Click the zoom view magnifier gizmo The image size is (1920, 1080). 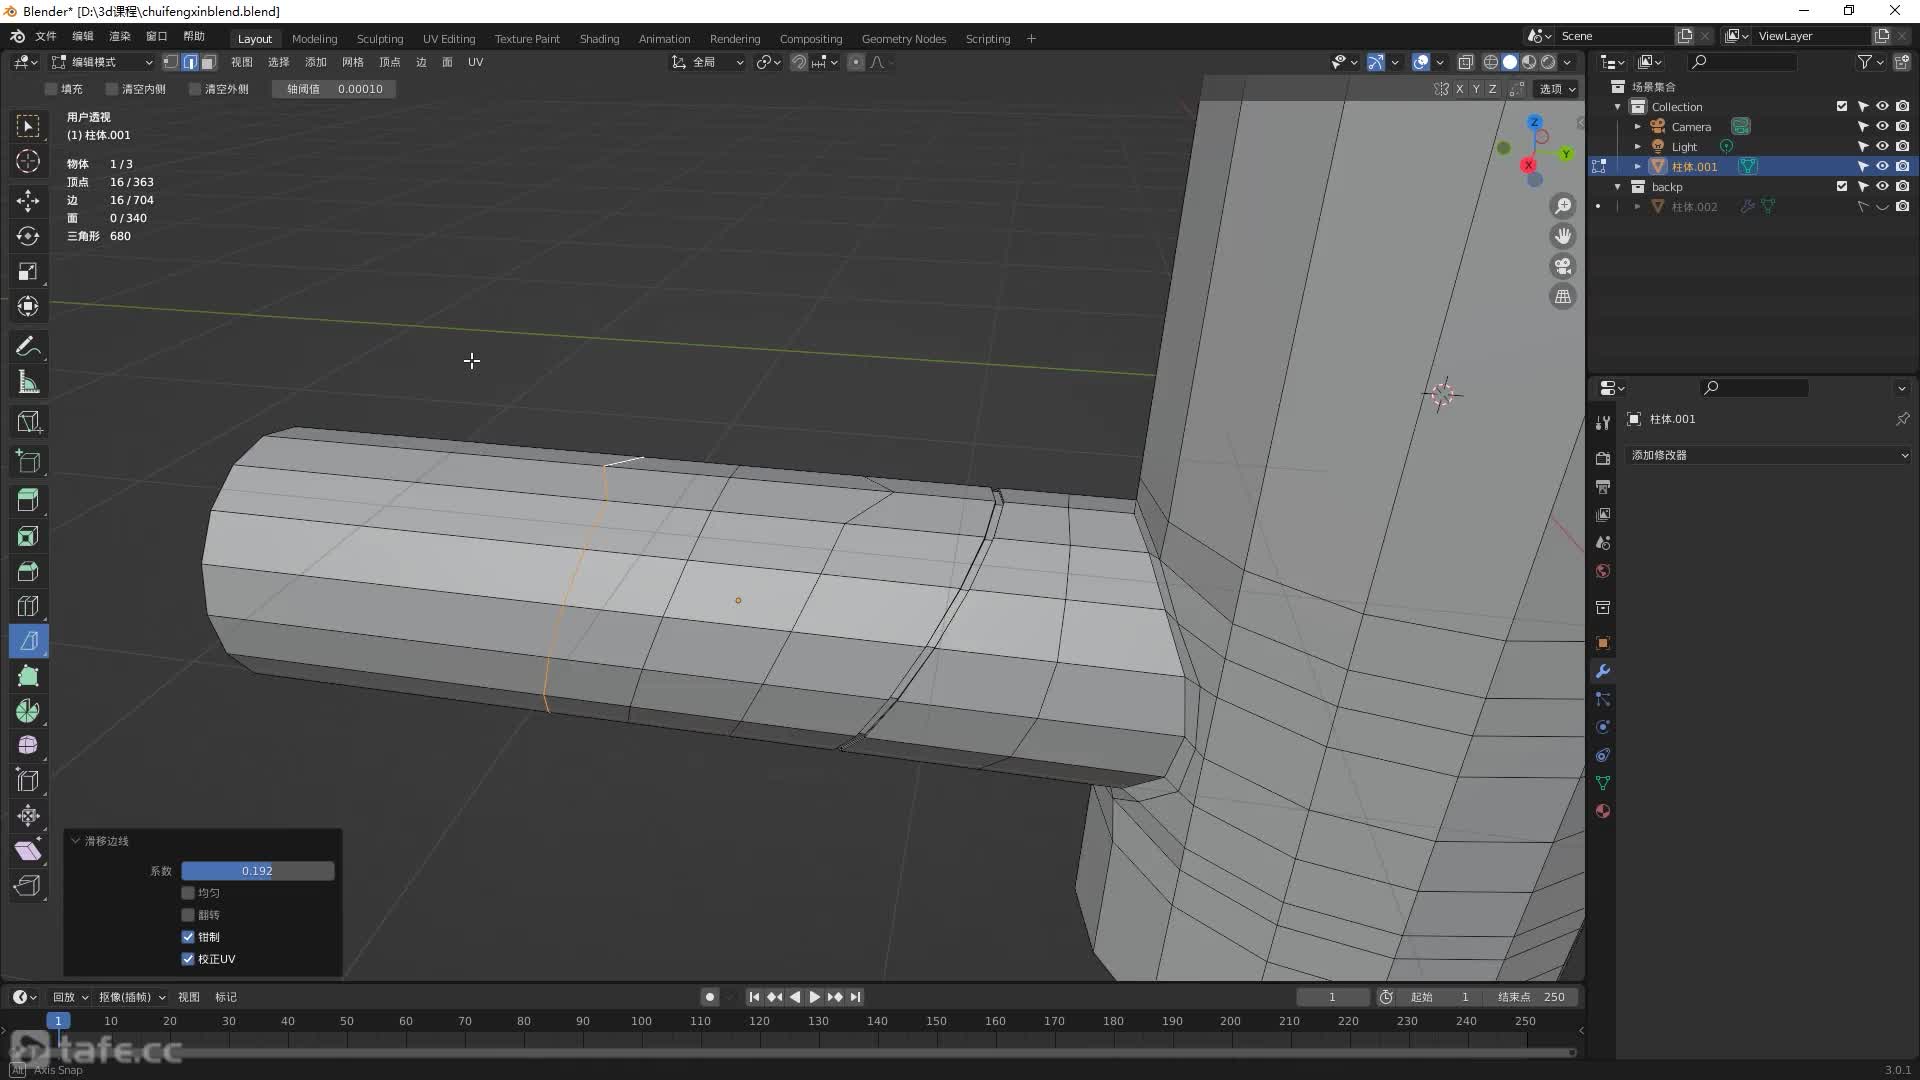point(1562,206)
